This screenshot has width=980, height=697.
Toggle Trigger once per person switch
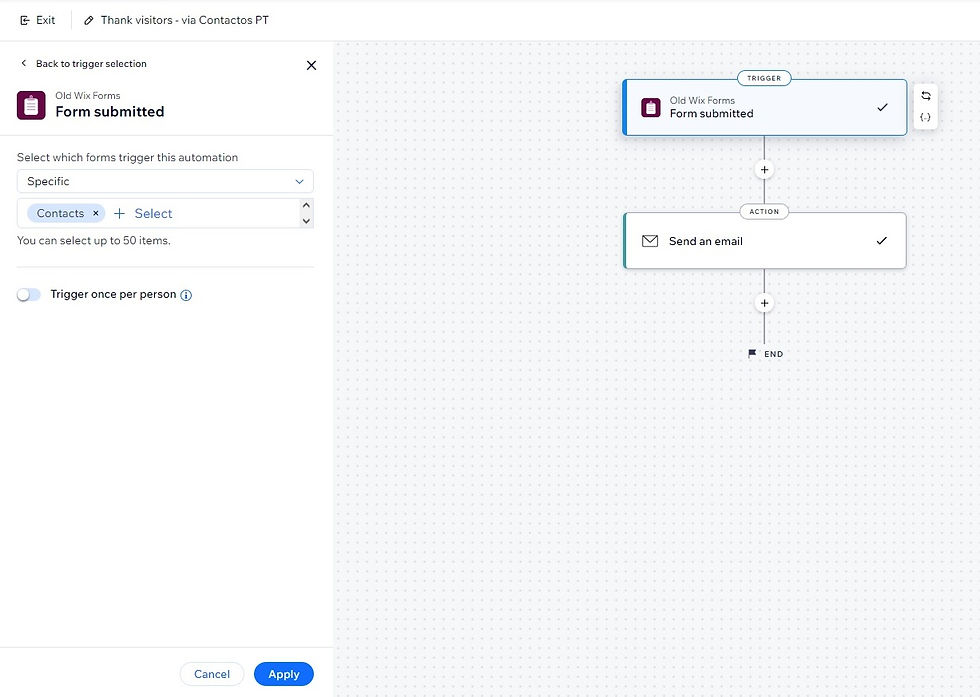pyautogui.click(x=29, y=295)
